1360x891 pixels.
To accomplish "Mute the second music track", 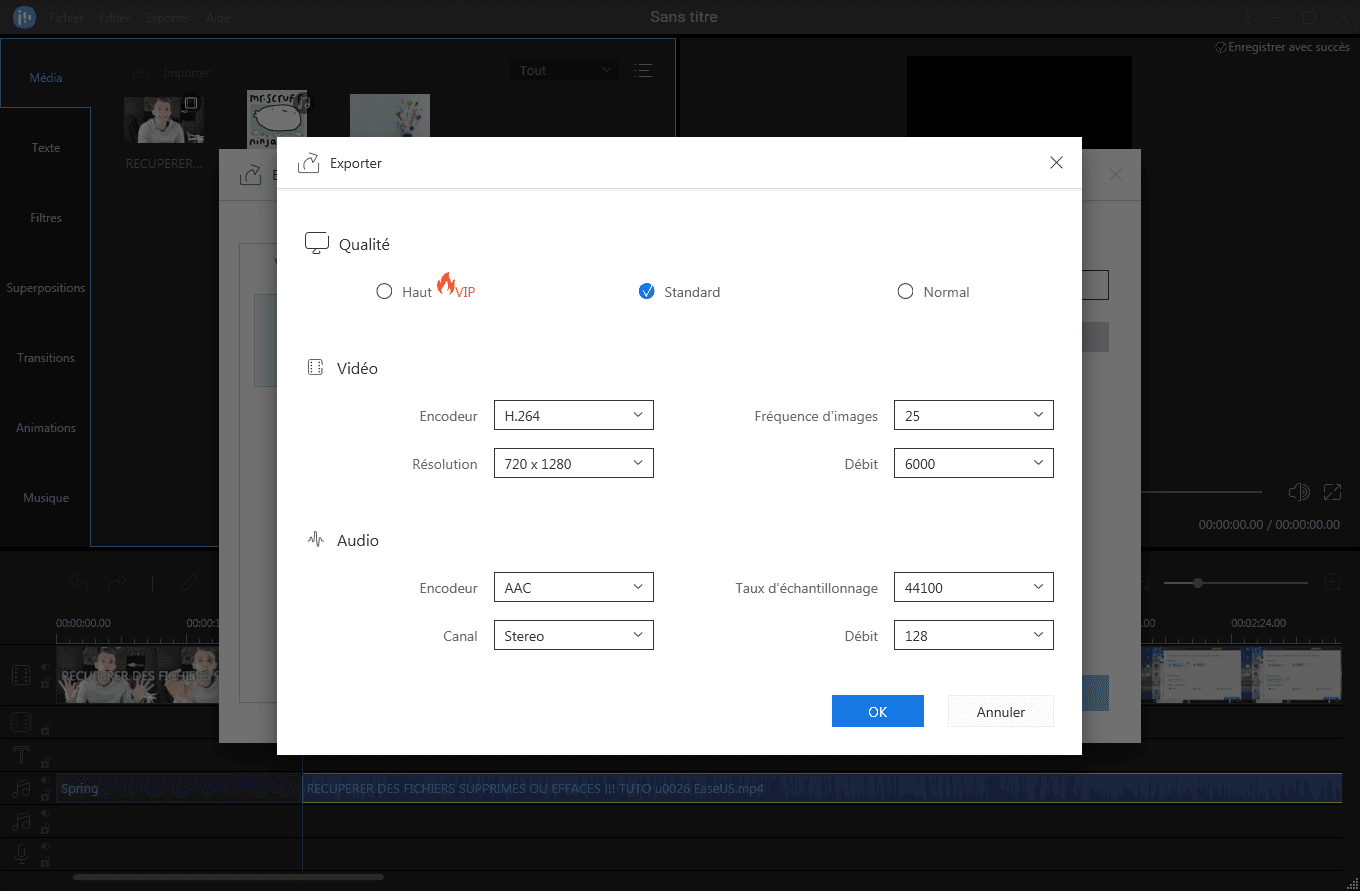I will click(45, 814).
